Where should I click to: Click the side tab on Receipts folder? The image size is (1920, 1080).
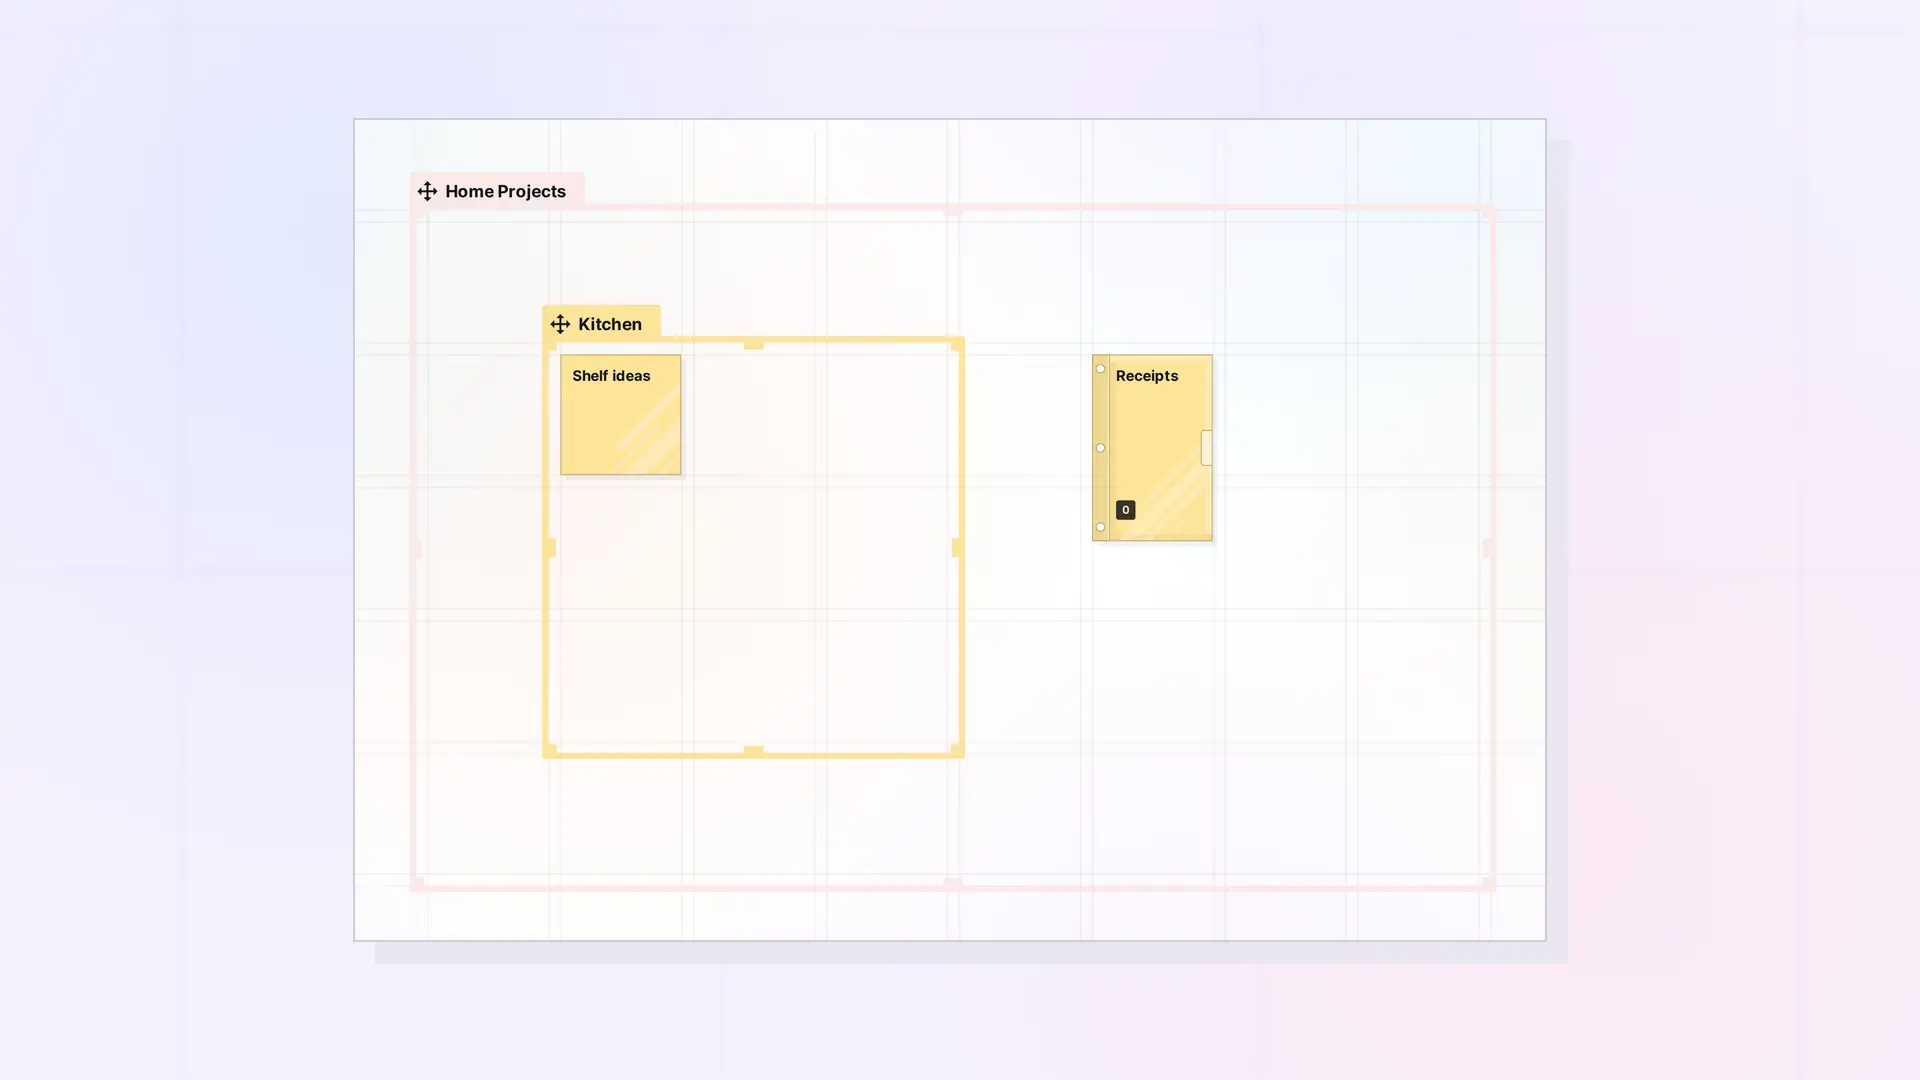1206,448
